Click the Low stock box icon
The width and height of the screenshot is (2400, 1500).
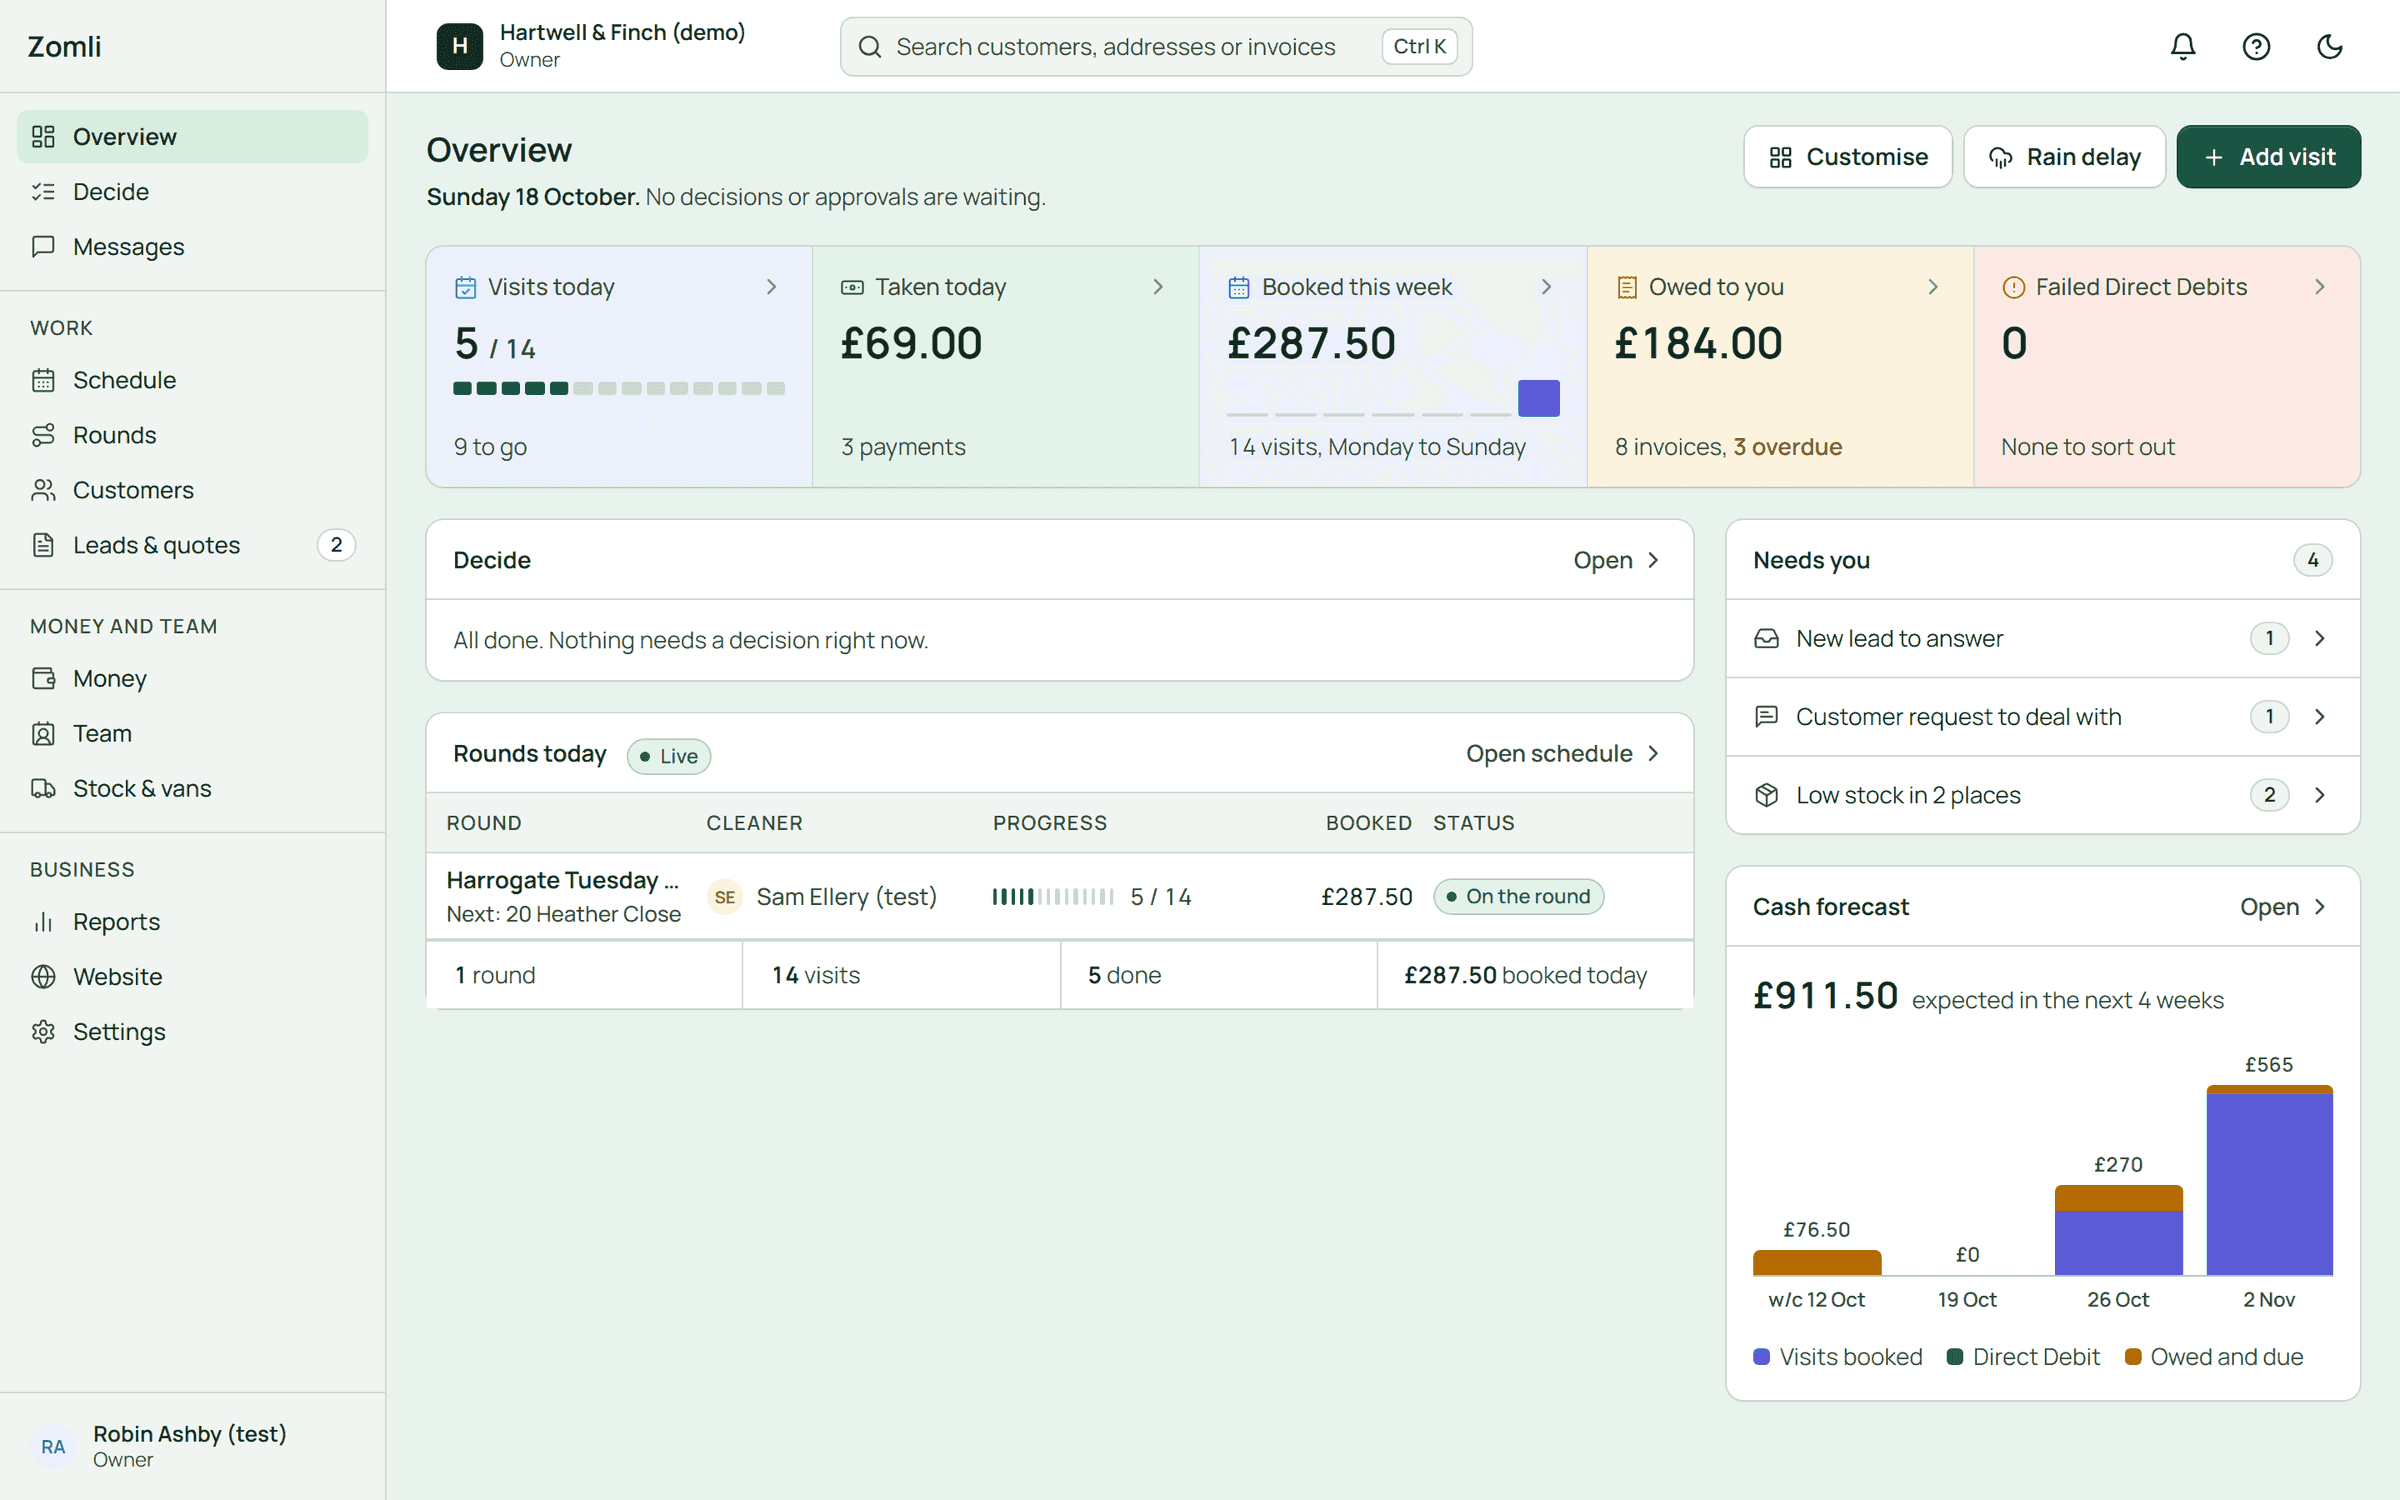pyautogui.click(x=1767, y=795)
